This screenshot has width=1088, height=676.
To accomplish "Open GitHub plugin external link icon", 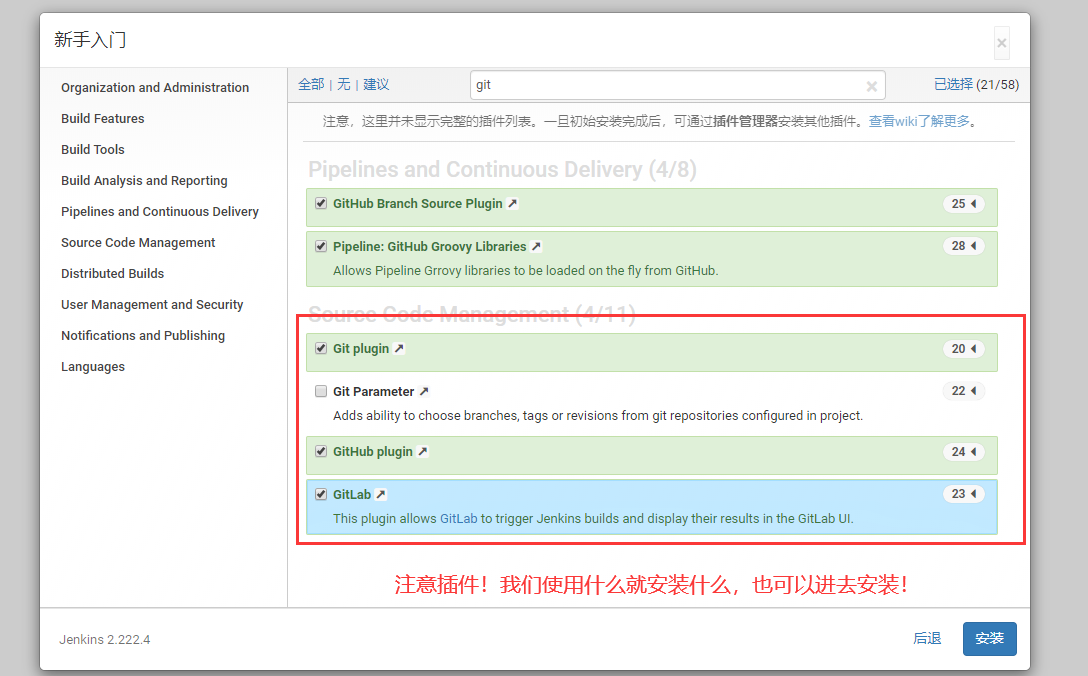I will (x=423, y=451).
